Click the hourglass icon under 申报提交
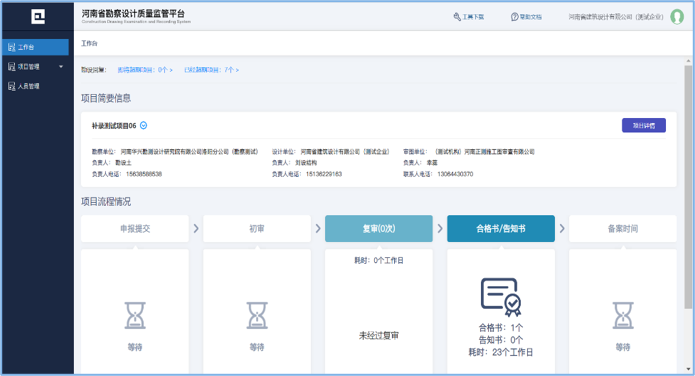695x376 pixels. (x=135, y=315)
